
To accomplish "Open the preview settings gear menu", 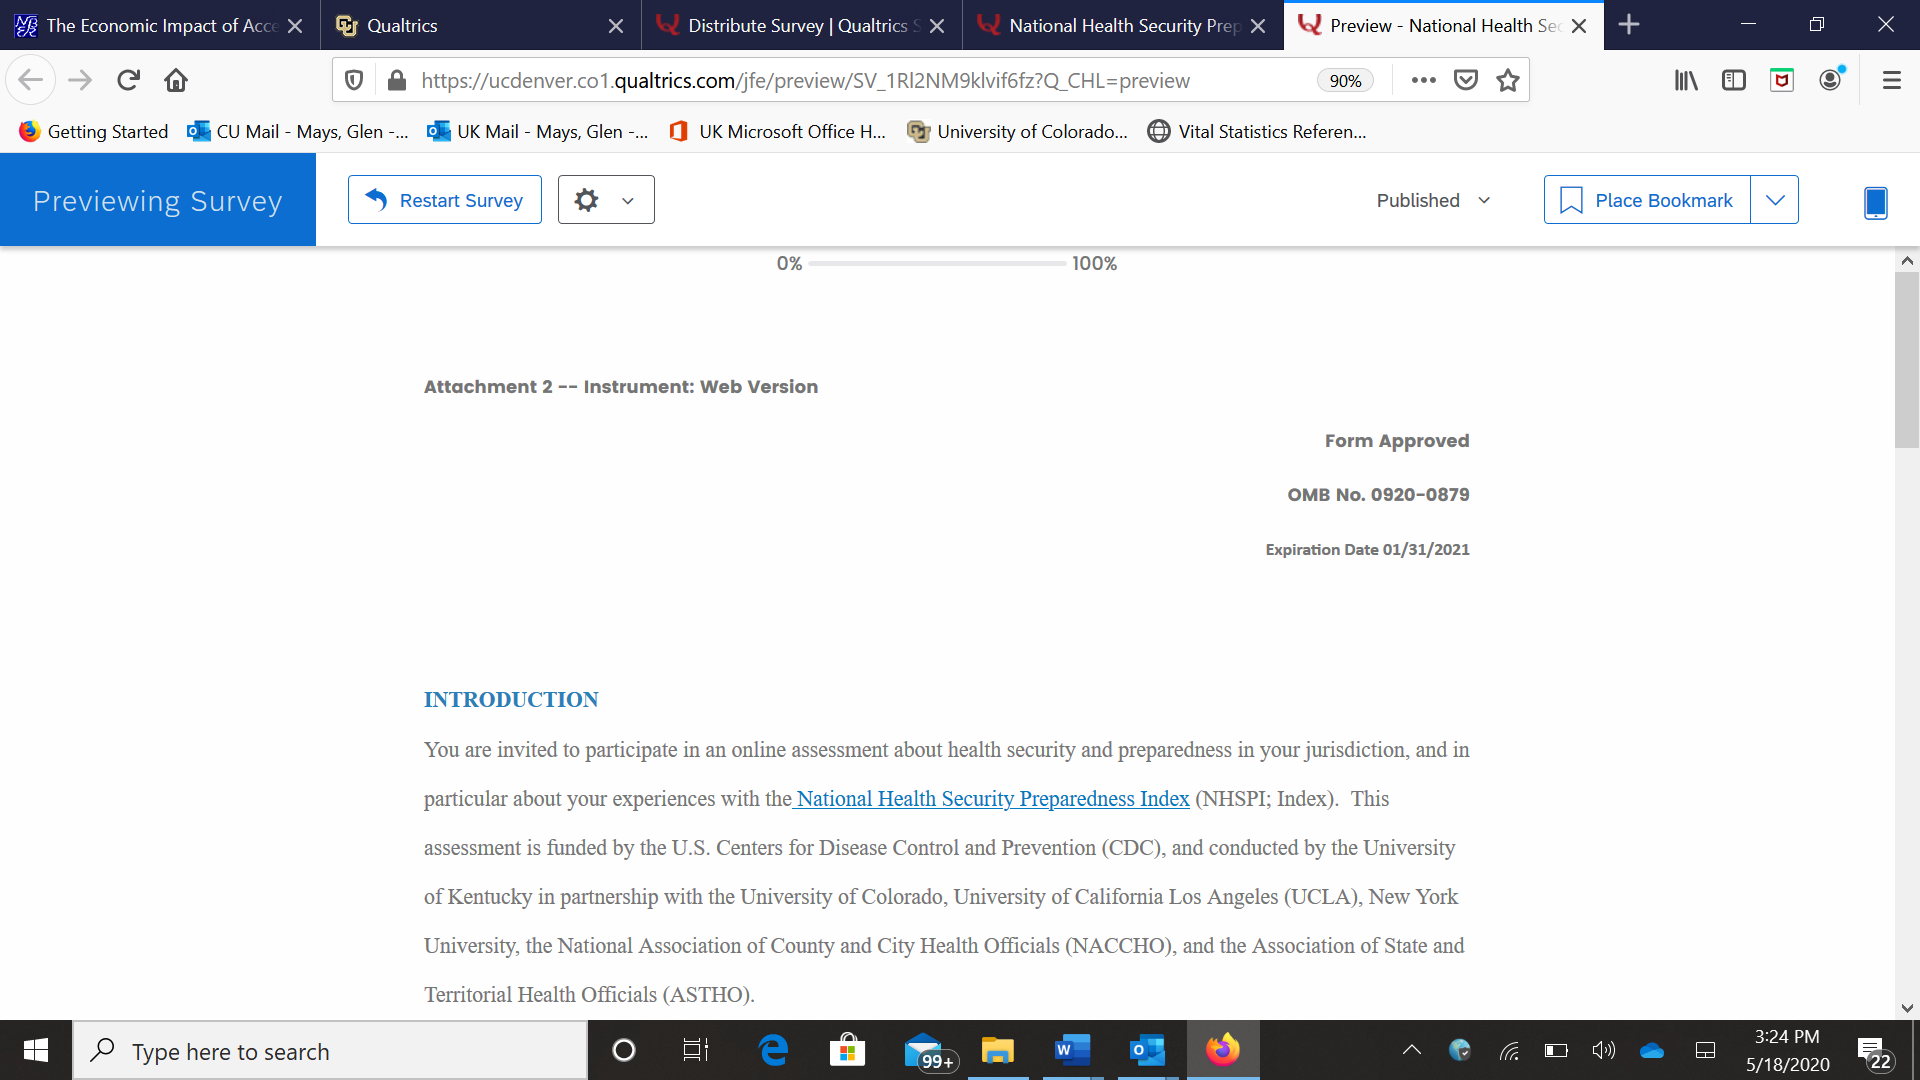I will click(x=605, y=200).
